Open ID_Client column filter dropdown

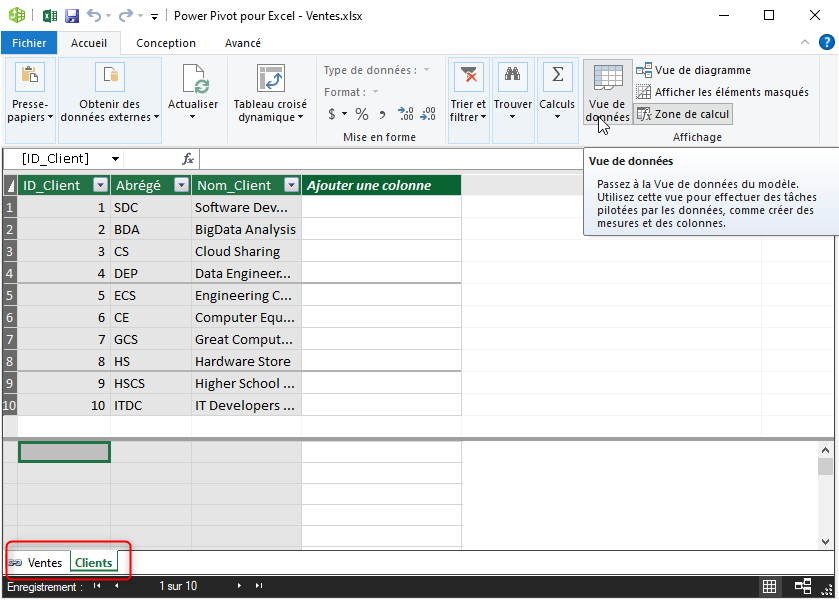pyautogui.click(x=100, y=185)
